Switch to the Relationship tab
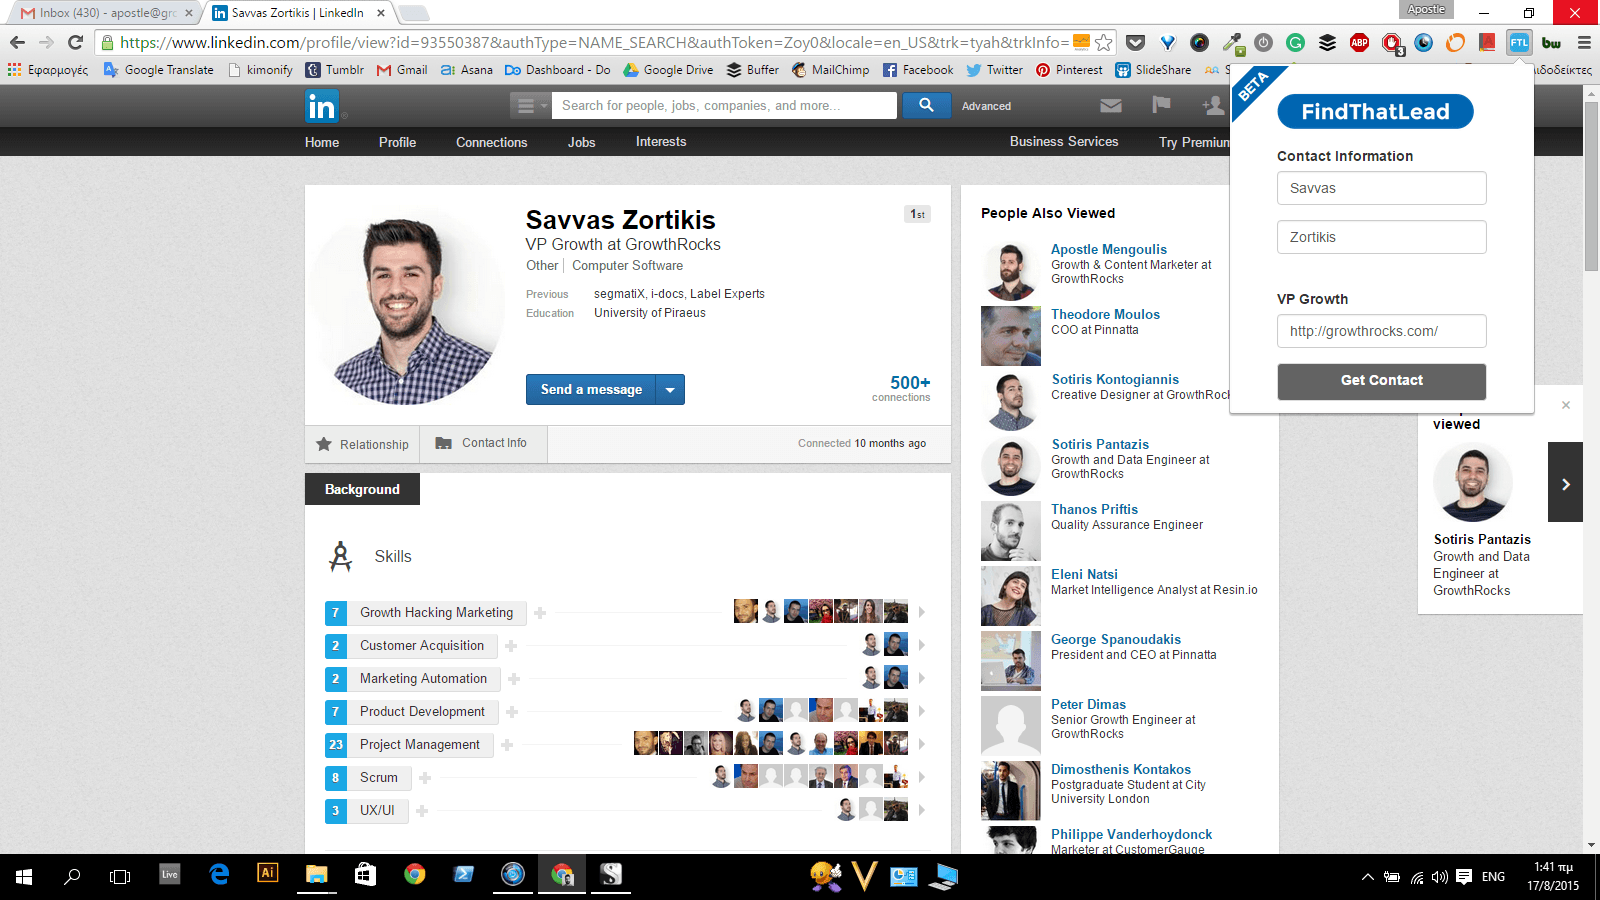This screenshot has height=900, width=1600. point(362,444)
